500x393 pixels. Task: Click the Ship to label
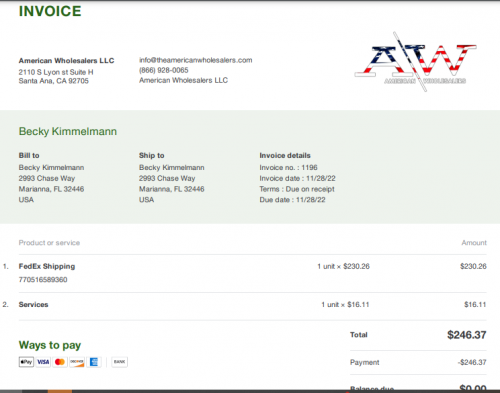pos(152,155)
